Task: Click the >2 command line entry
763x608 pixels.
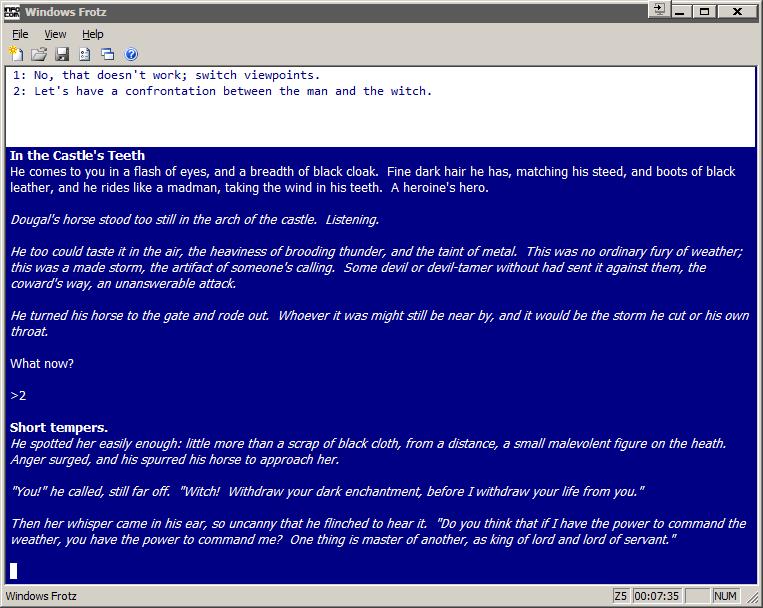Action: coord(18,395)
